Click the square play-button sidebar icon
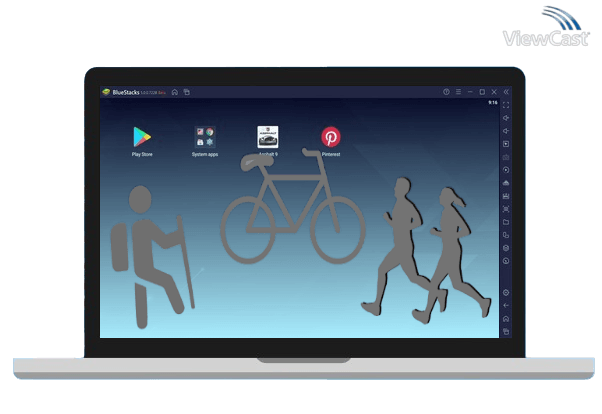 506,144
